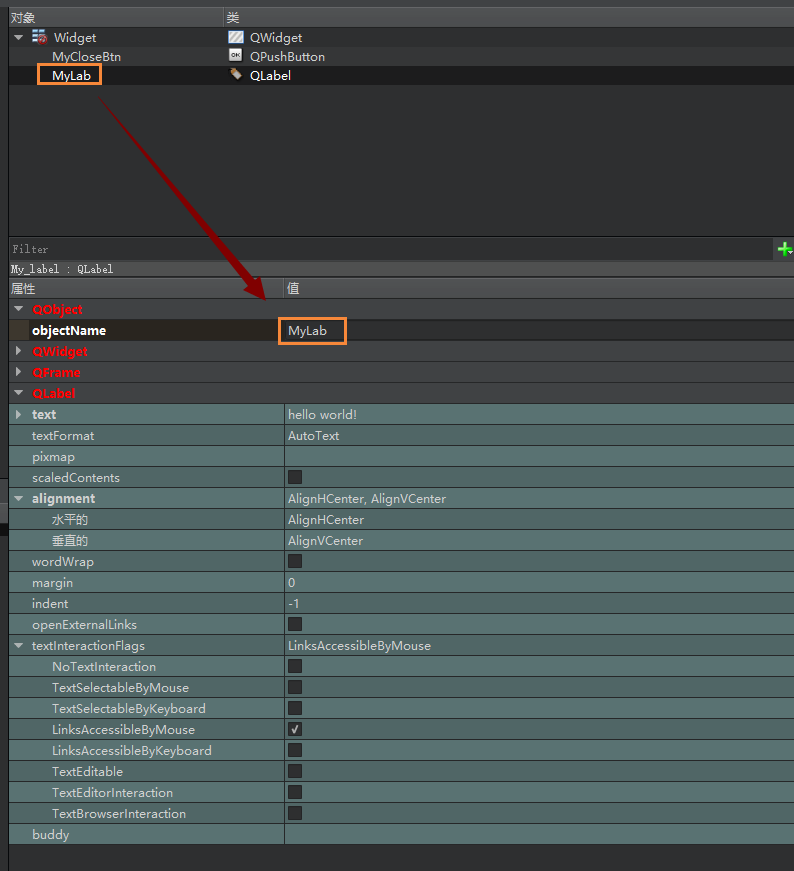Collapse the Widget tree node
Viewport: 794px width, 871px height.
click(19, 37)
